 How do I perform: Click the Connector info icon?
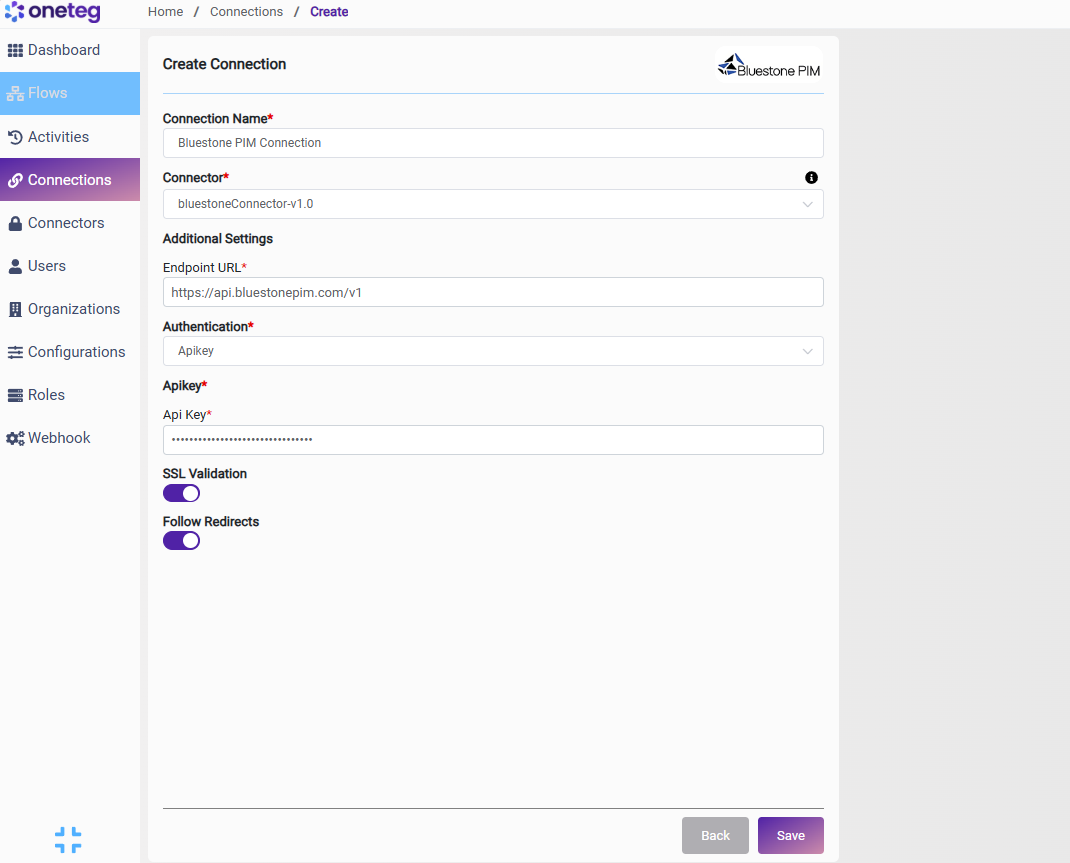coord(811,177)
